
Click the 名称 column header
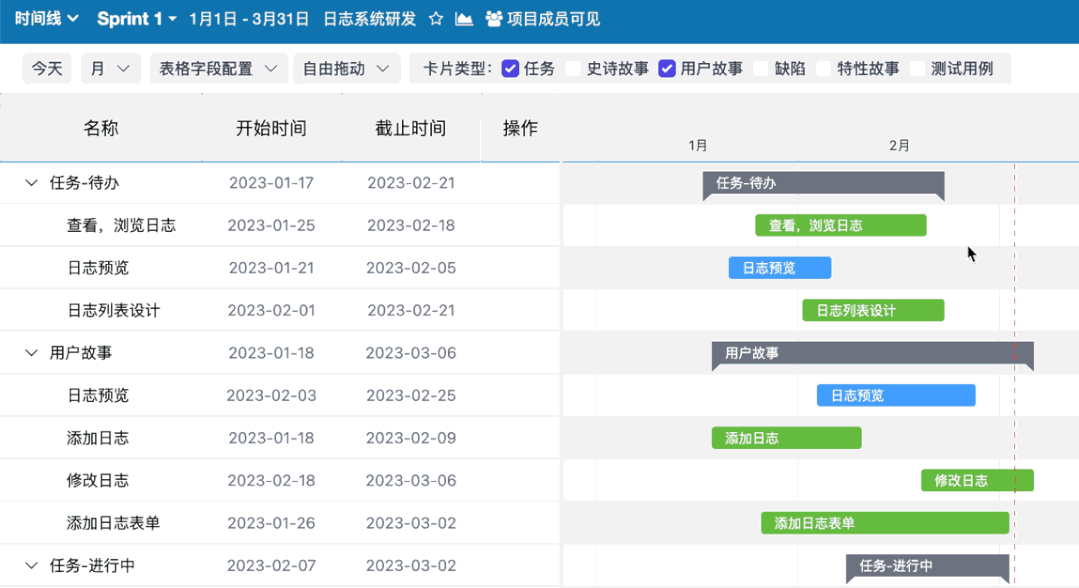(101, 128)
